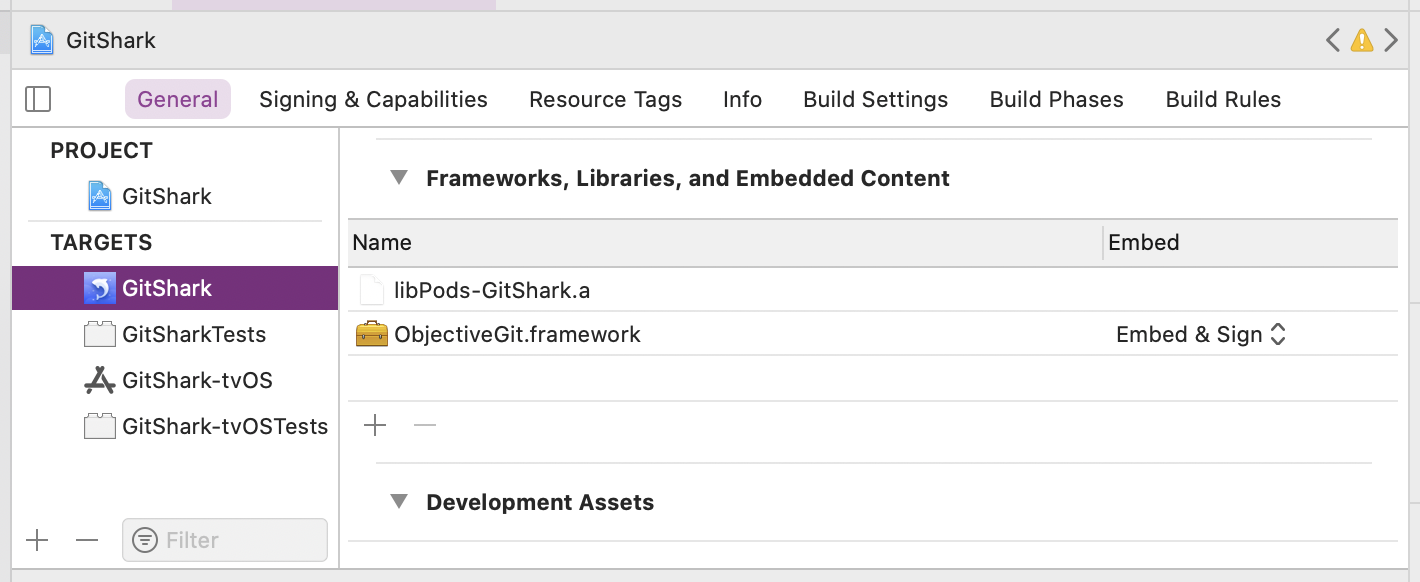
Task: Navigate forward using the right chevron
Action: [1391, 40]
